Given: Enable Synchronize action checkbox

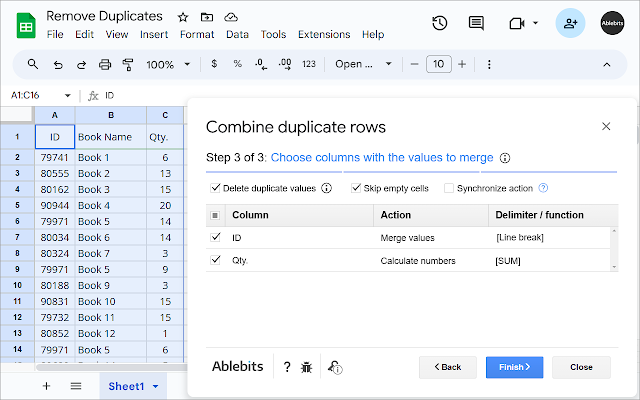Looking at the screenshot, I should (x=449, y=187).
